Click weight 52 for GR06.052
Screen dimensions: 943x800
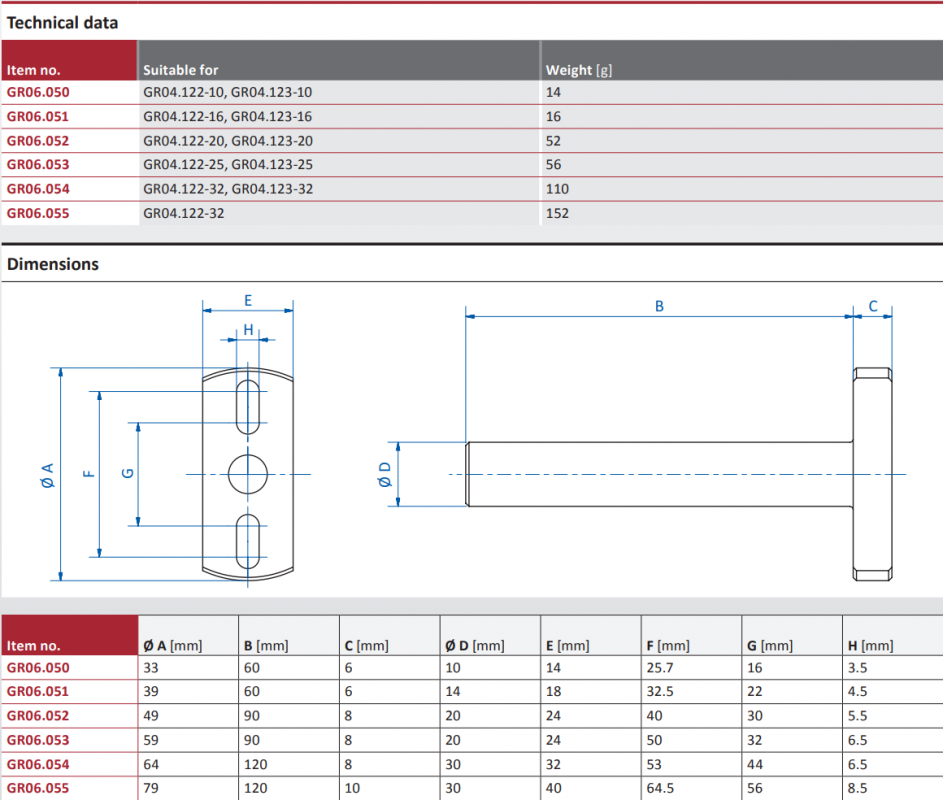click(x=553, y=141)
